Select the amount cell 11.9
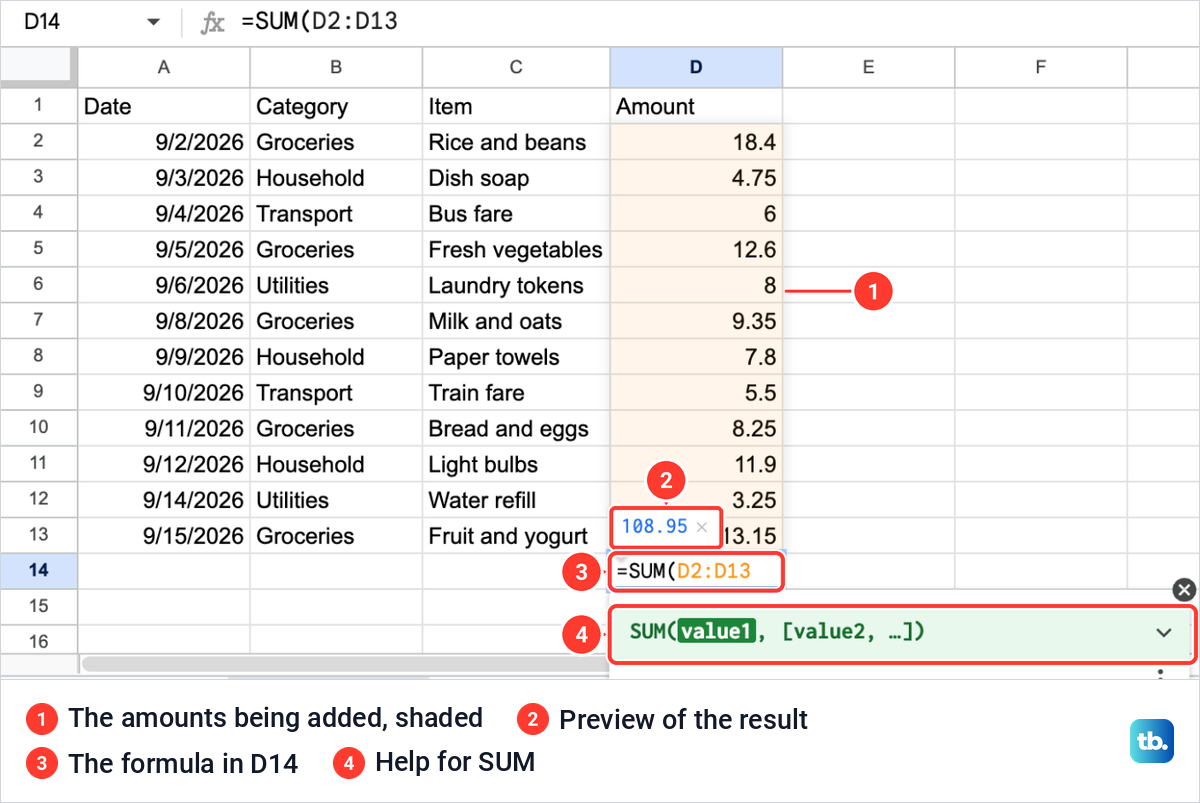This screenshot has width=1200, height=803. (696, 465)
